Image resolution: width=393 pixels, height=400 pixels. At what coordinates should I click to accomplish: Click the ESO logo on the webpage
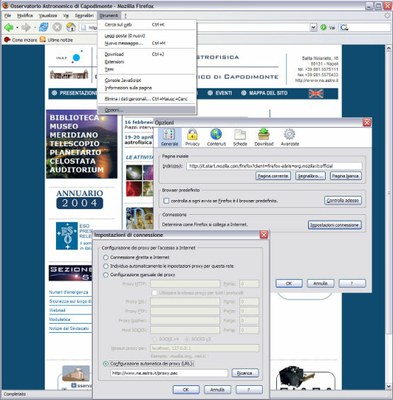pyautogui.click(x=67, y=236)
